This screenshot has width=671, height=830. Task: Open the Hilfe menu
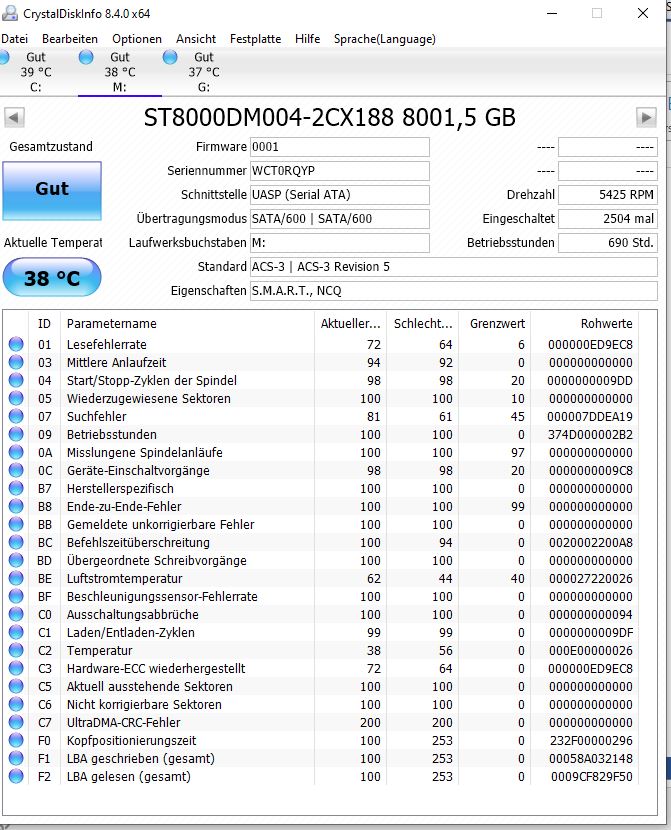307,39
